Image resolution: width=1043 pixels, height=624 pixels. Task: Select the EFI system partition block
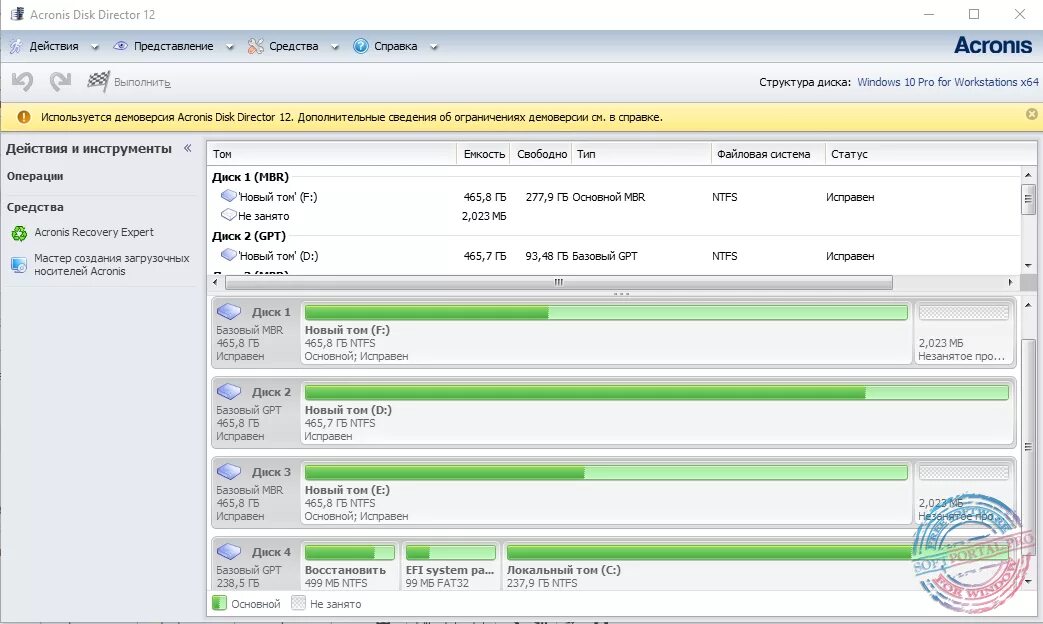[450, 565]
